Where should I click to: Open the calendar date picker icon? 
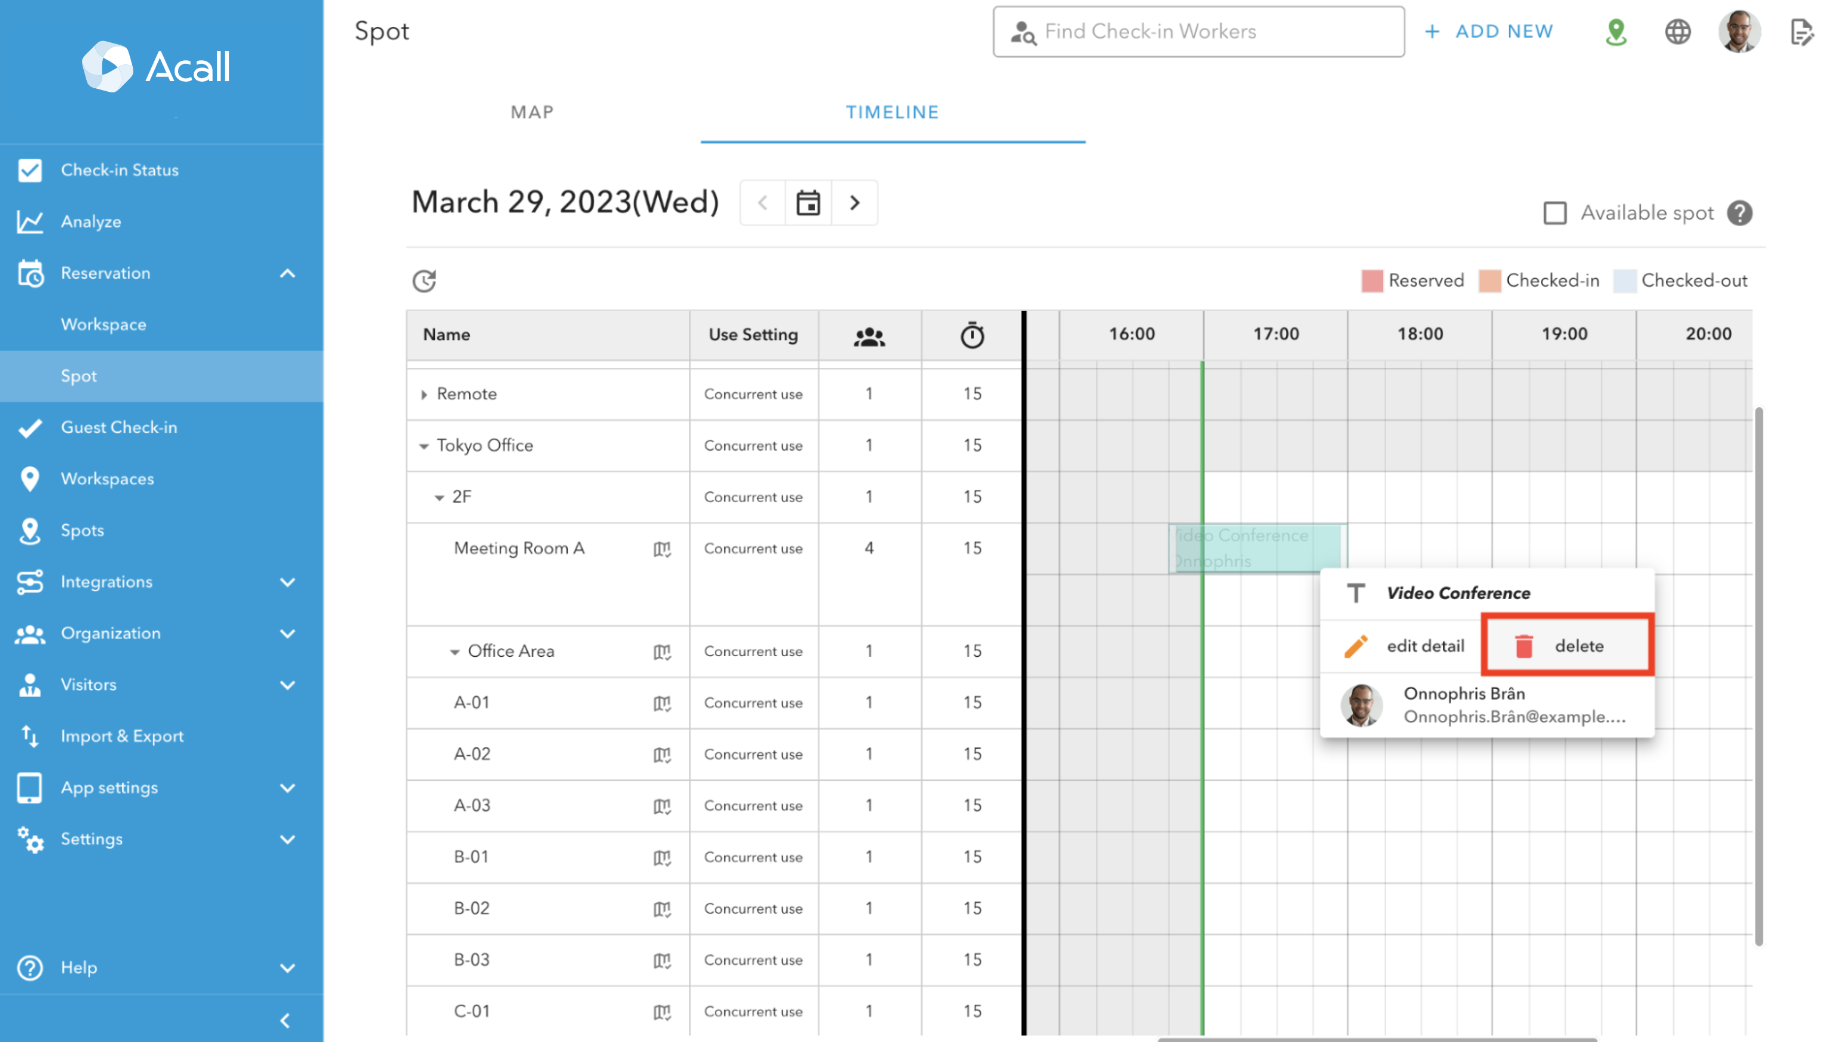click(808, 202)
